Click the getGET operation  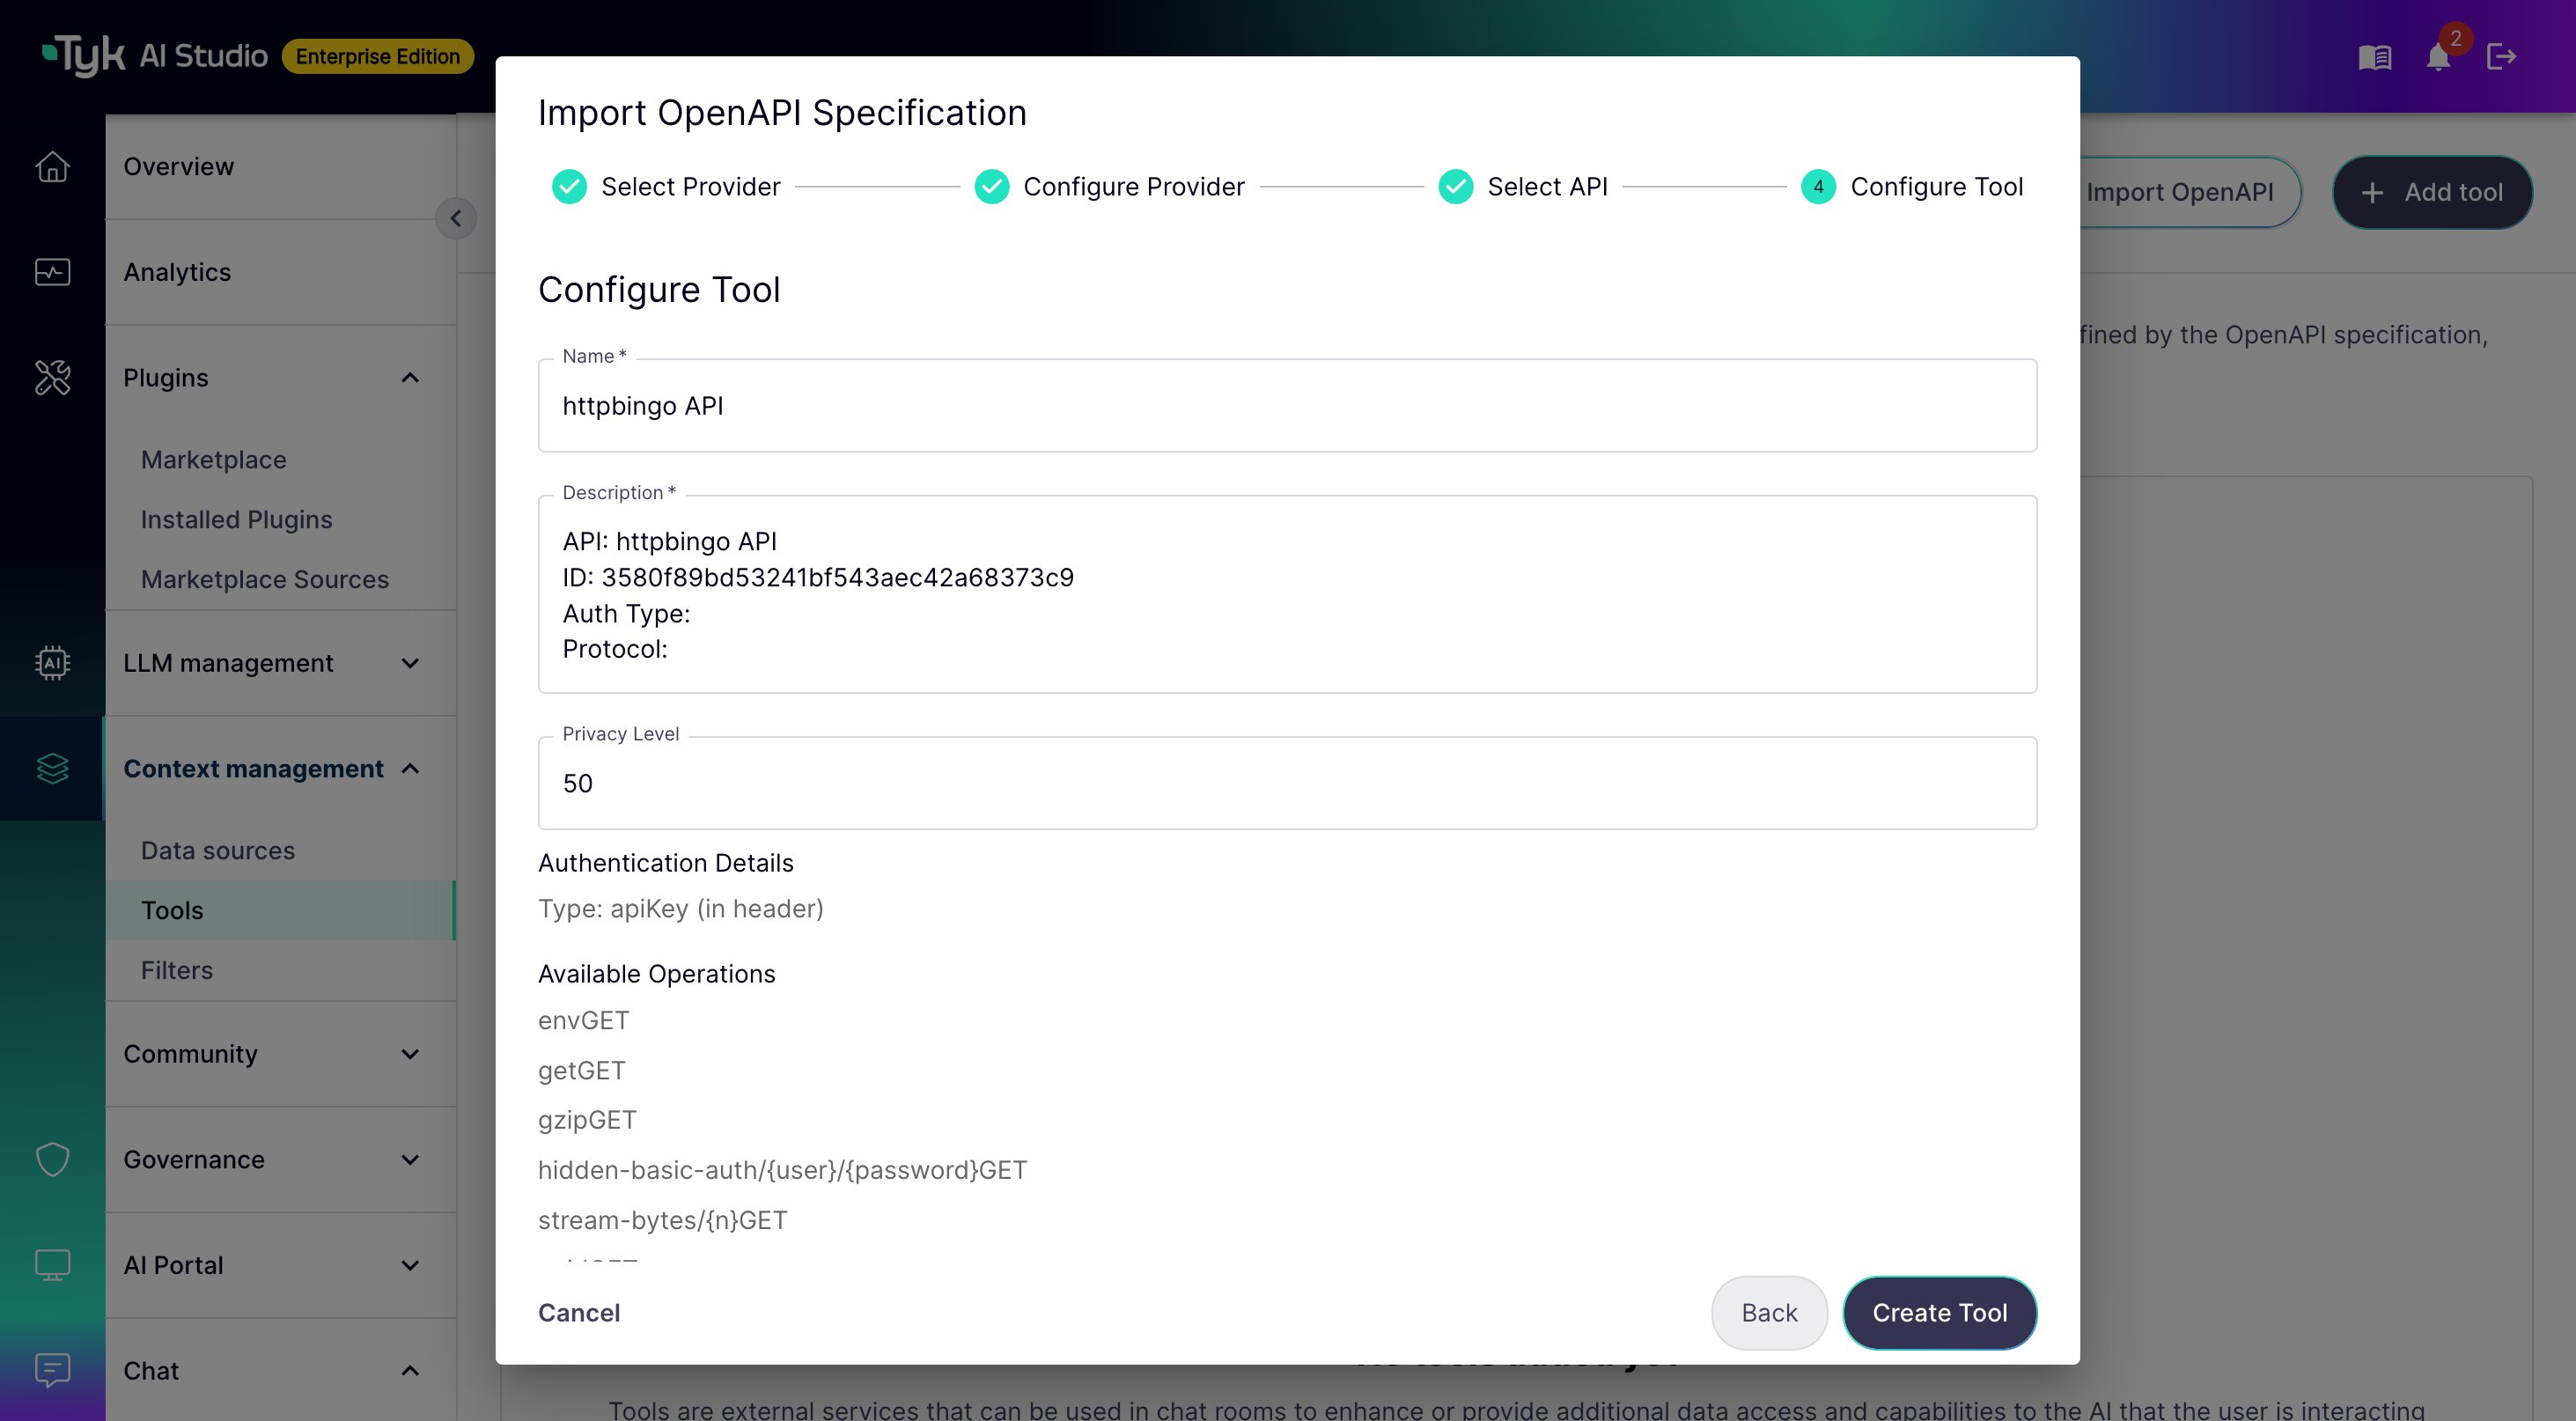[582, 1071]
